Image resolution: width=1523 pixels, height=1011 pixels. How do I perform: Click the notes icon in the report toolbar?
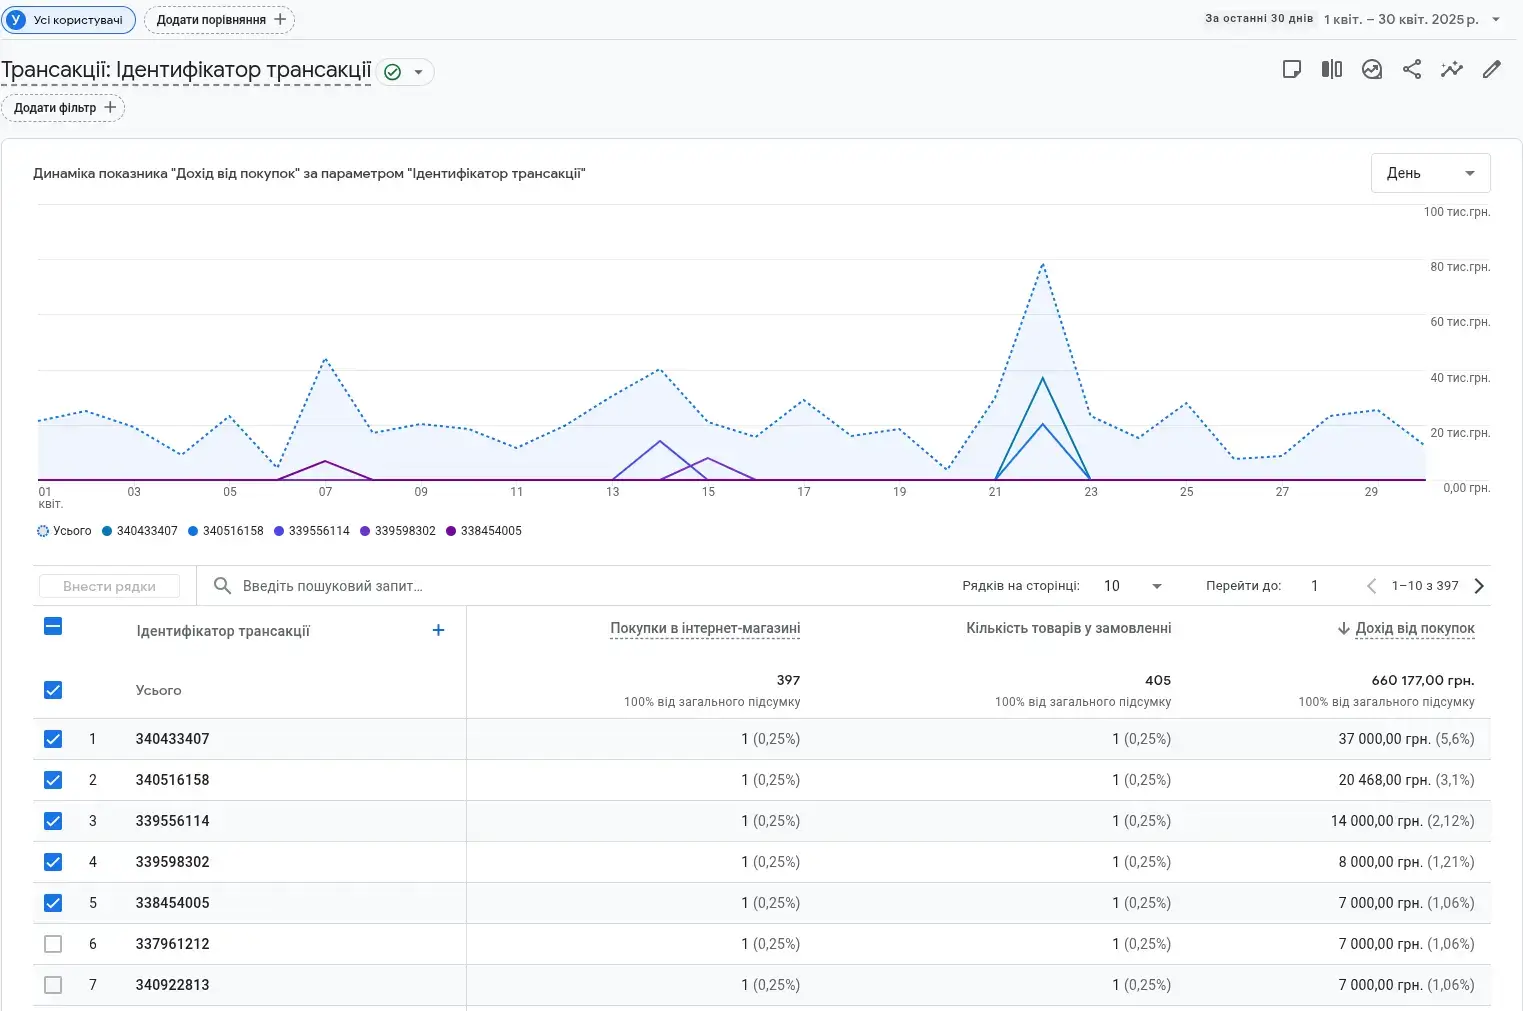(1291, 69)
